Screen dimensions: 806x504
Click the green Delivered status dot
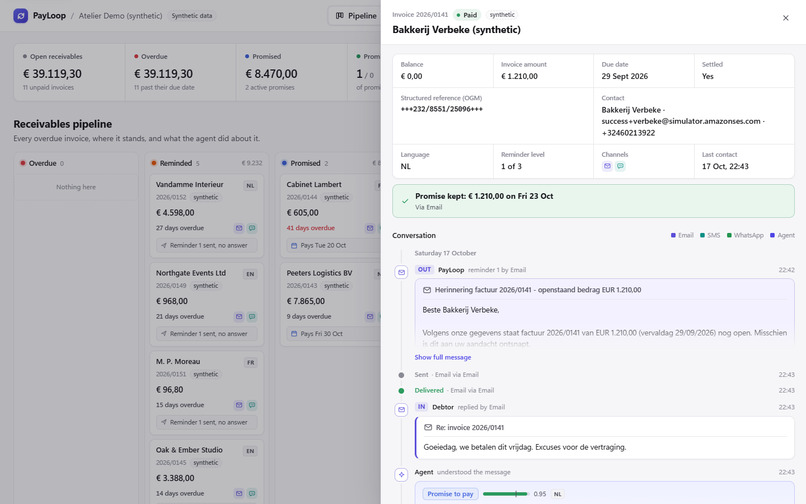[x=401, y=391]
